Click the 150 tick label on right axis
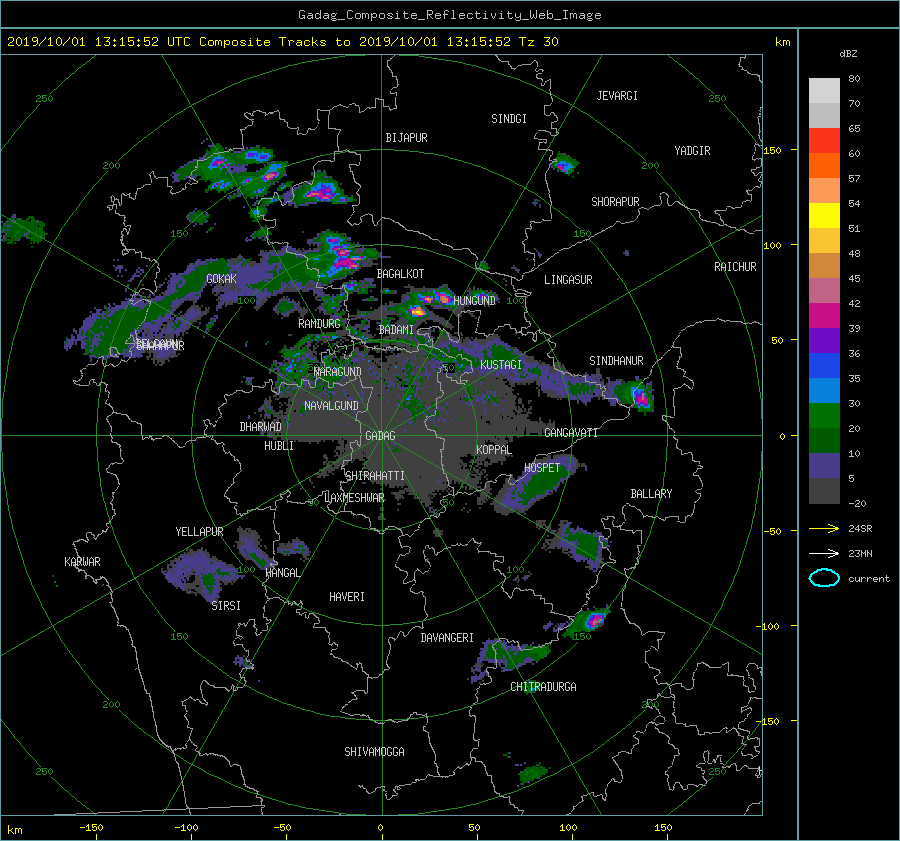This screenshot has width=900, height=841. [x=772, y=150]
